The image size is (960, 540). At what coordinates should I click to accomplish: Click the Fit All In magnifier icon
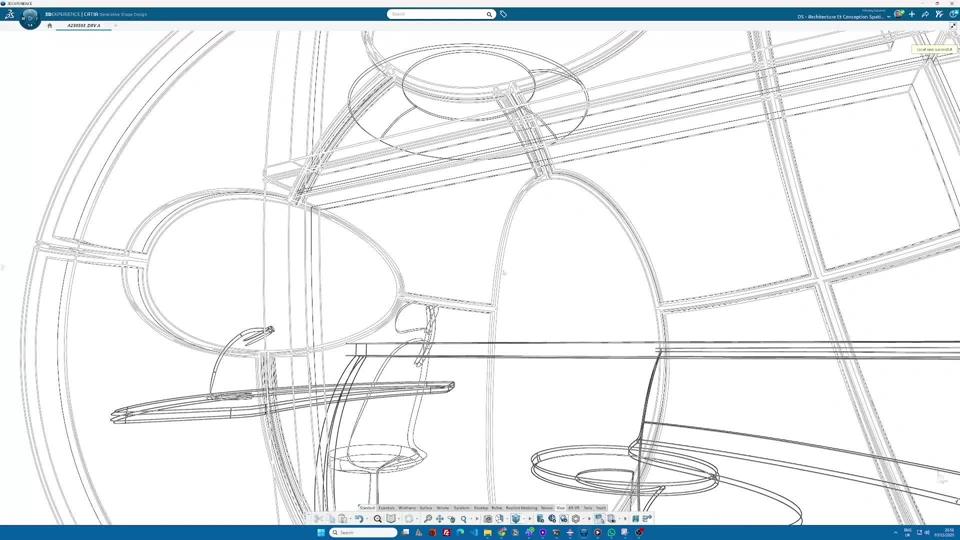[378, 519]
